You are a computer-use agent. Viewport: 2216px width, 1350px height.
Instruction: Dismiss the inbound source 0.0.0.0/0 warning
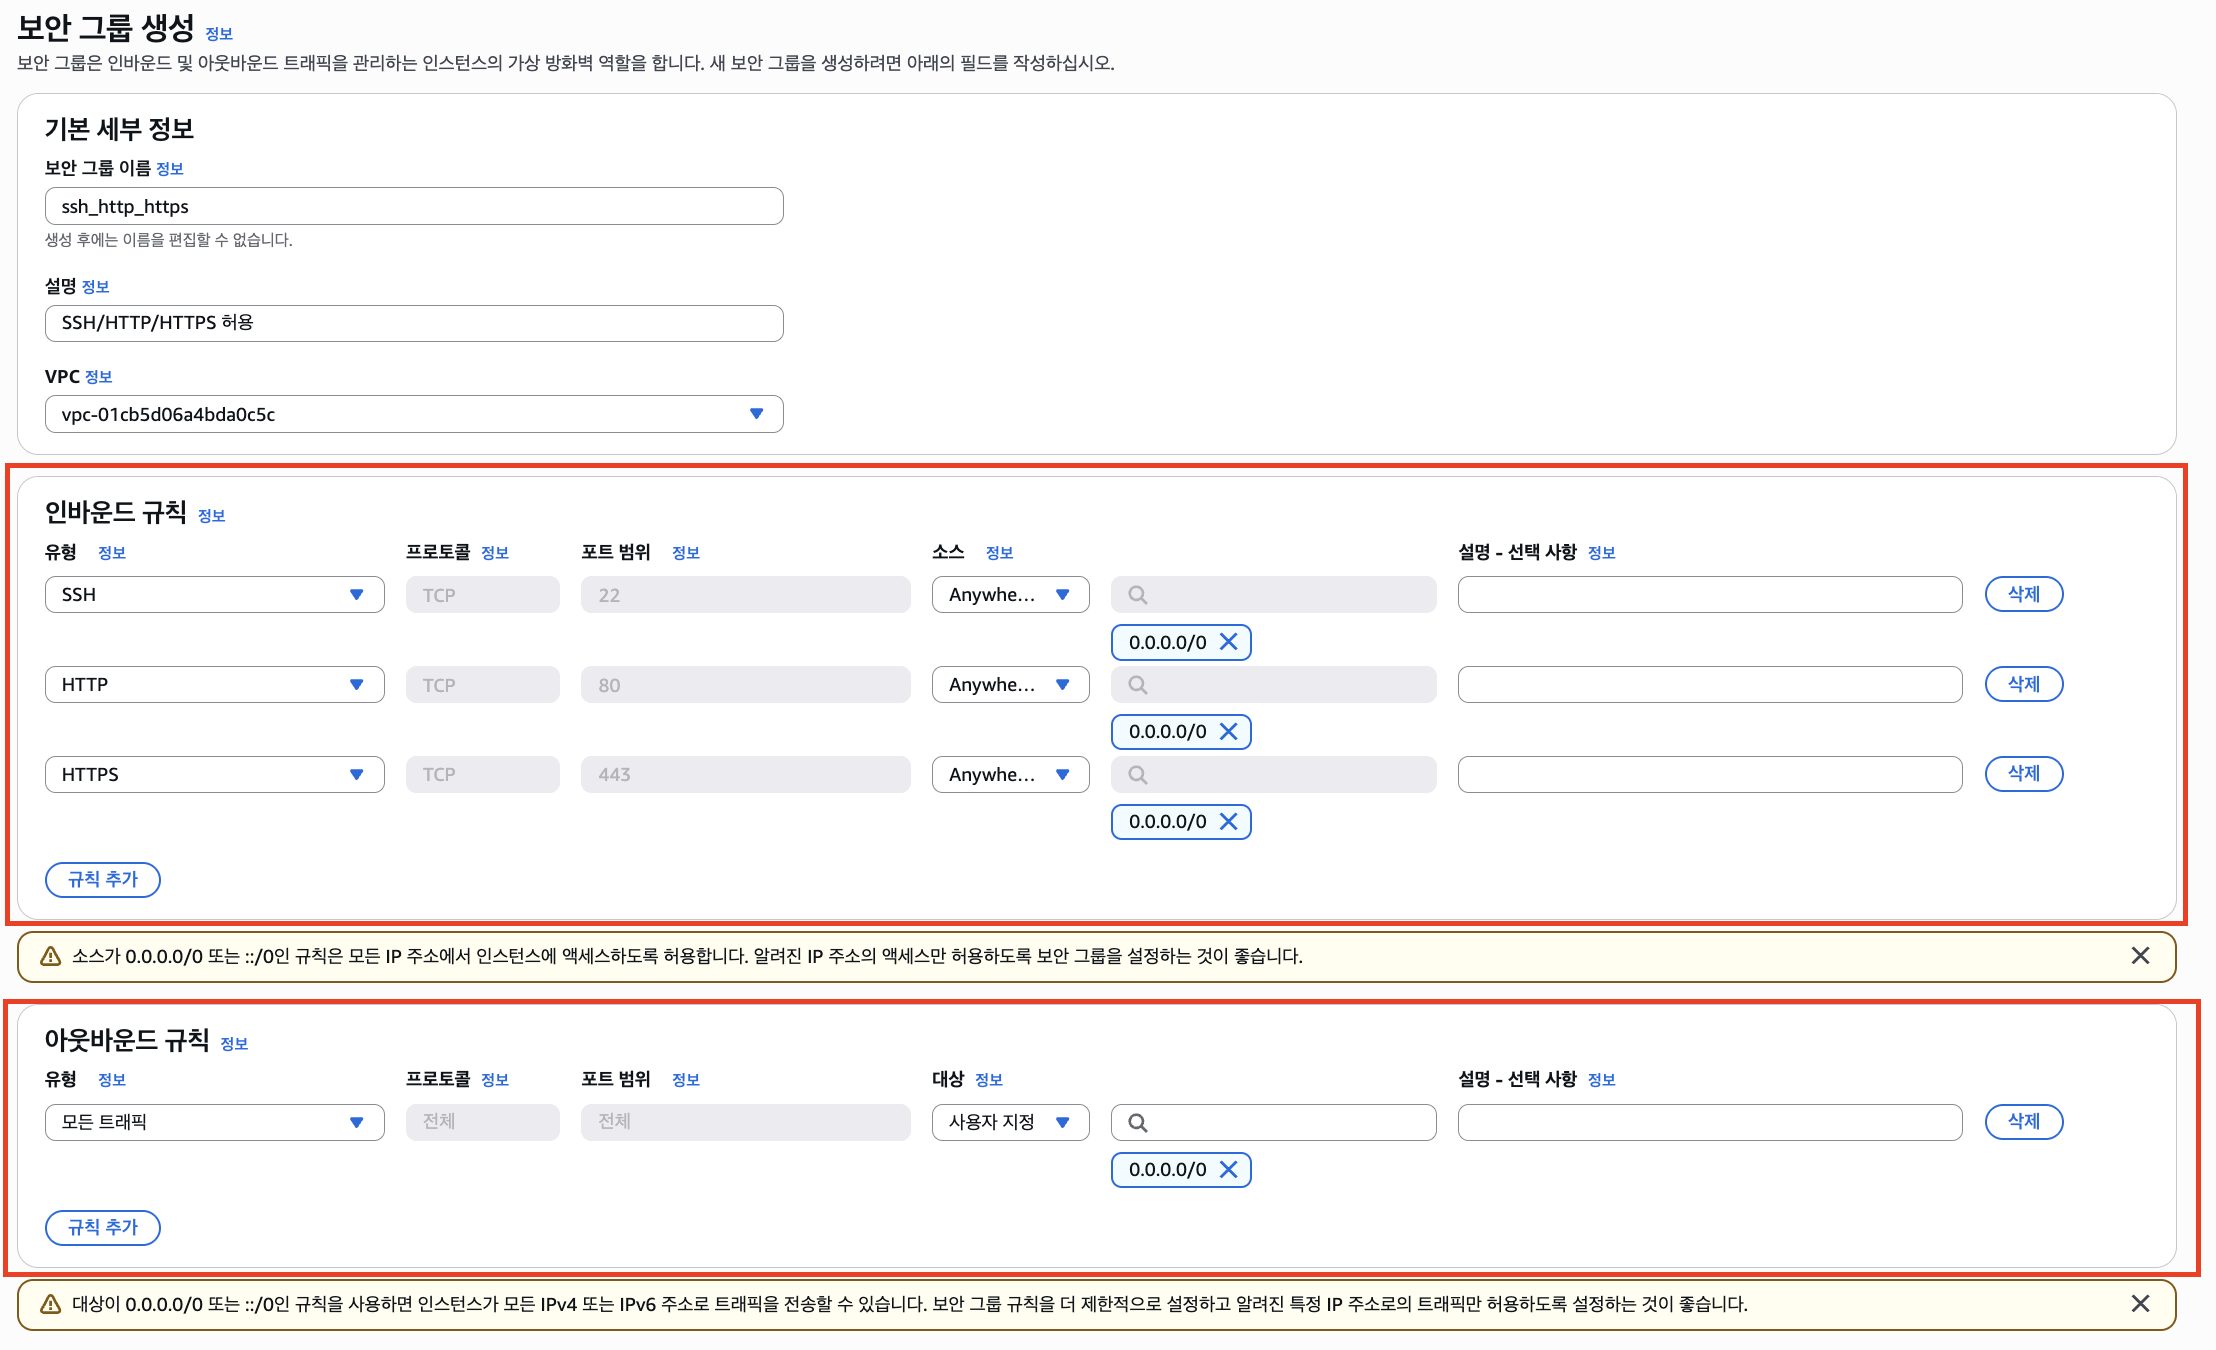coord(2140,956)
